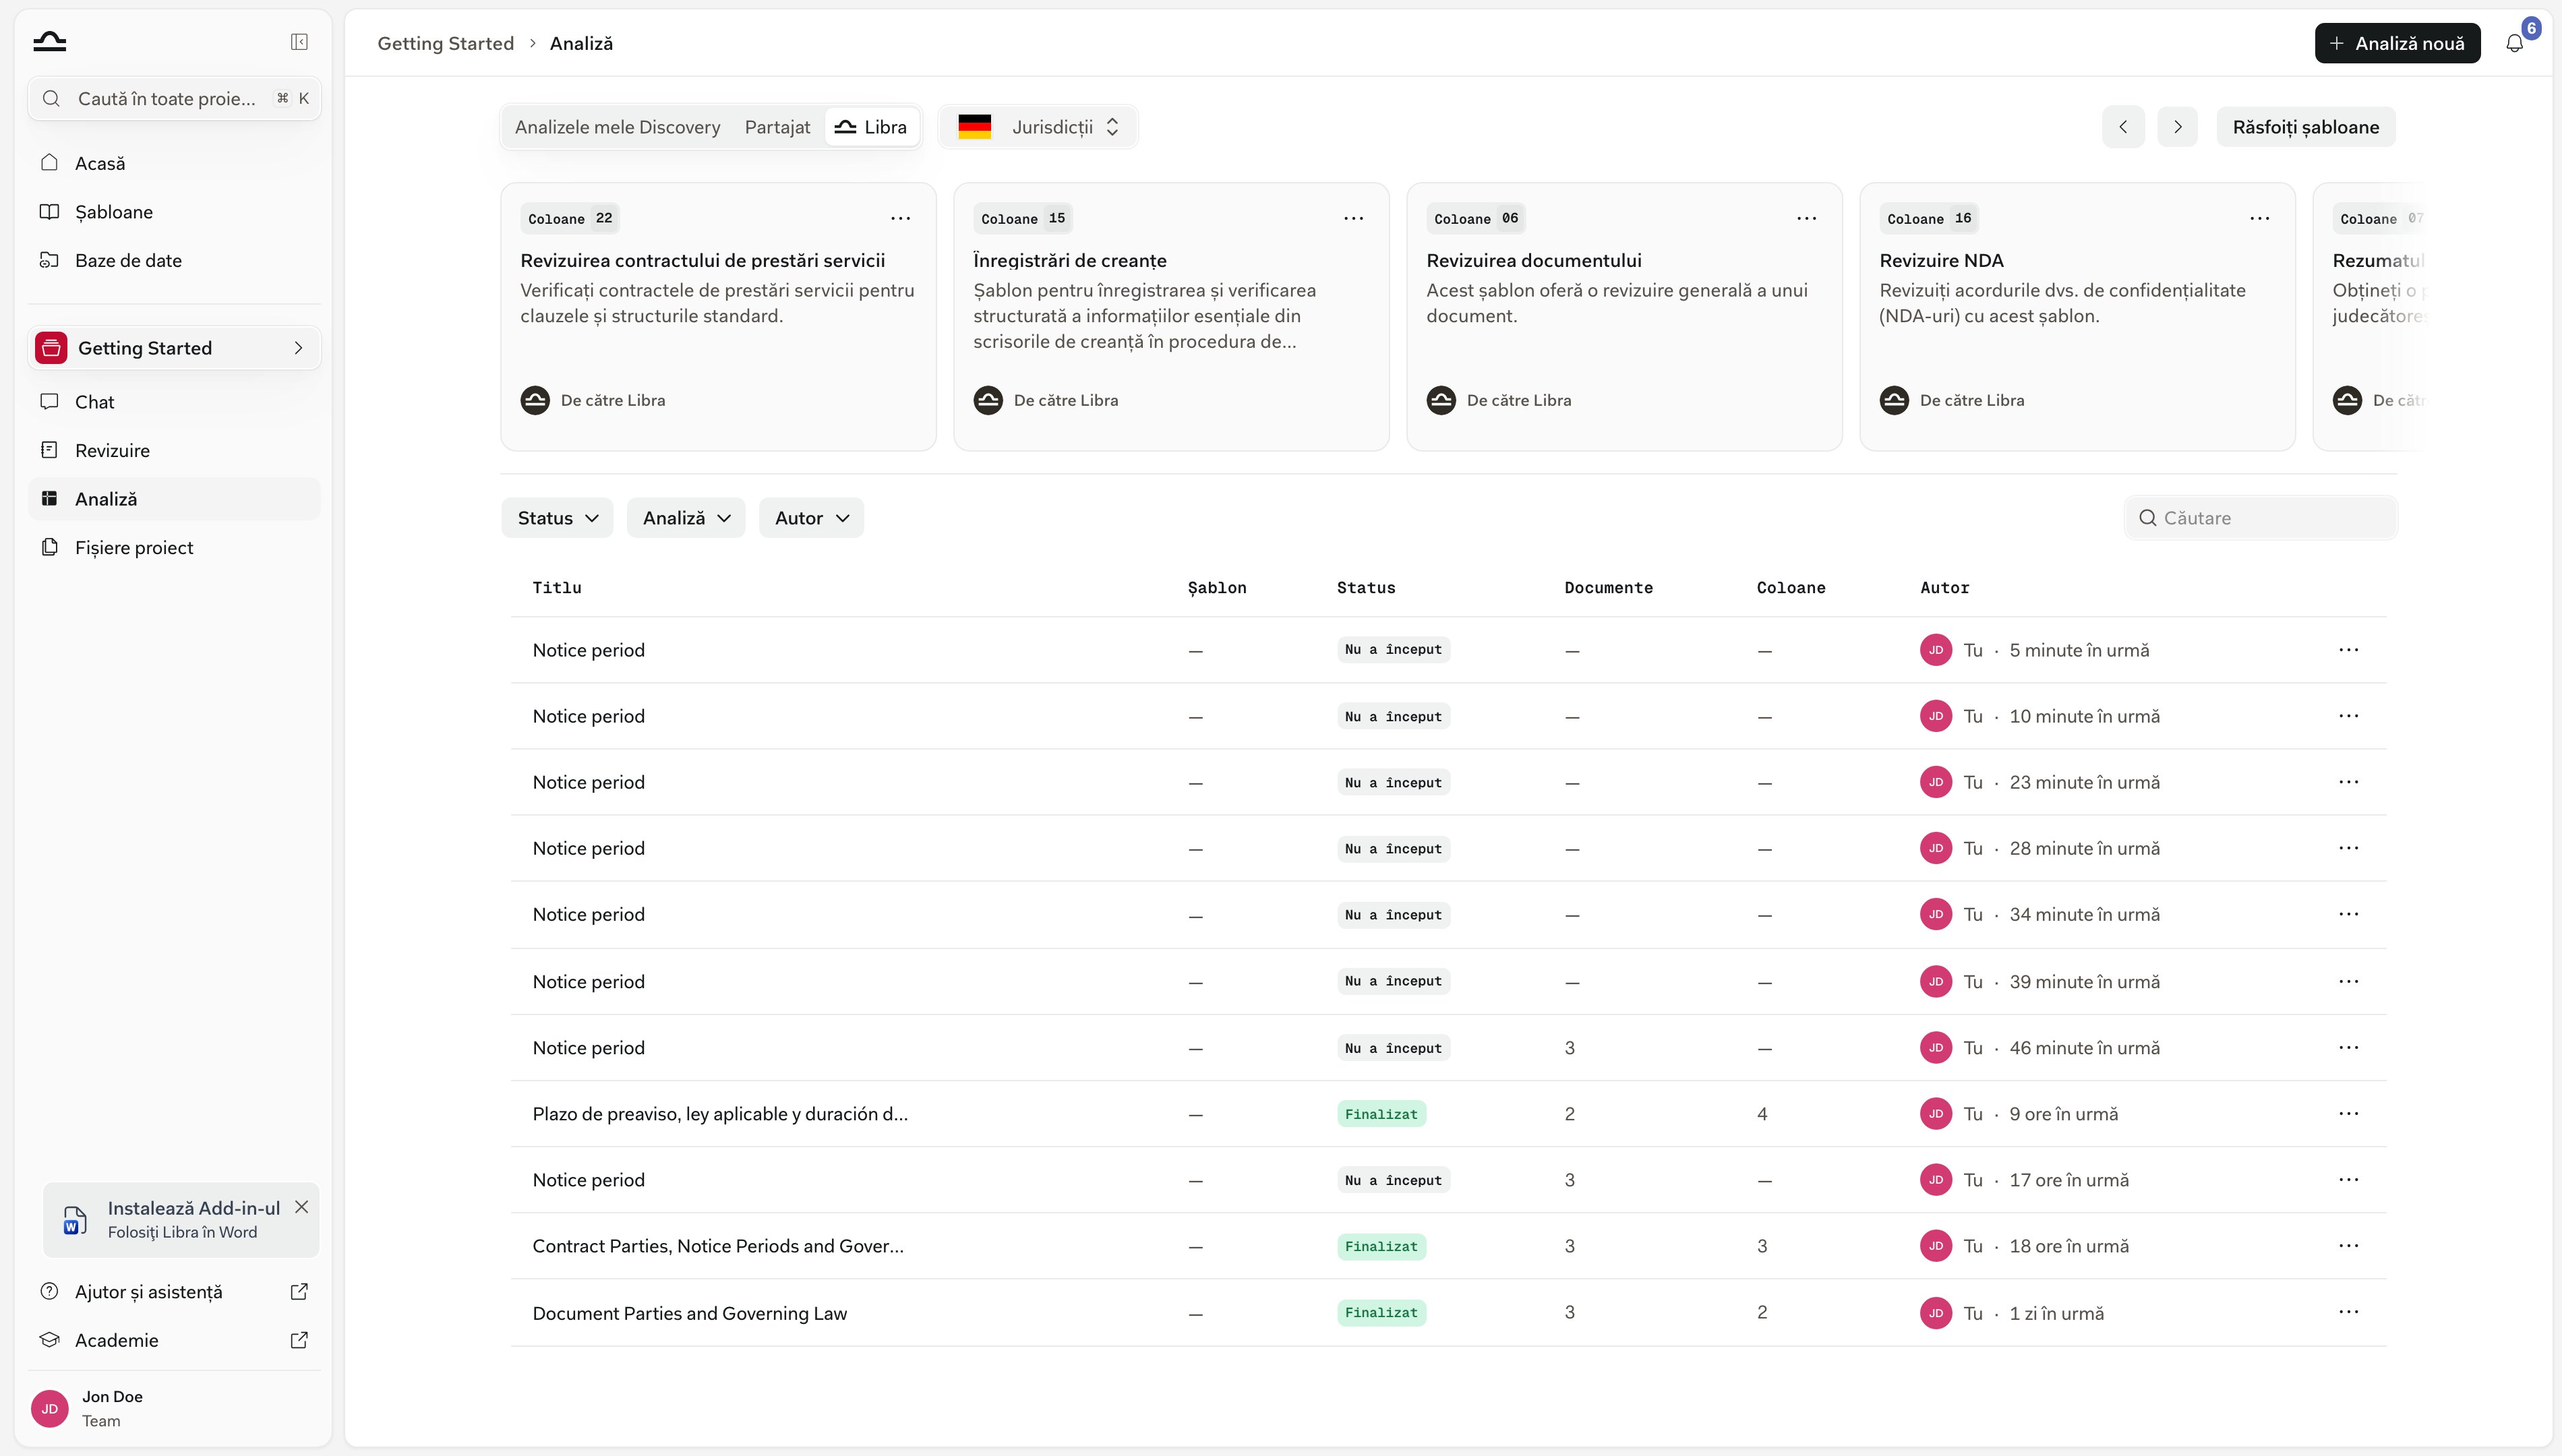Click the Analiză nouă button
This screenshot has height=1456, width=2562.
[x=2397, y=43]
